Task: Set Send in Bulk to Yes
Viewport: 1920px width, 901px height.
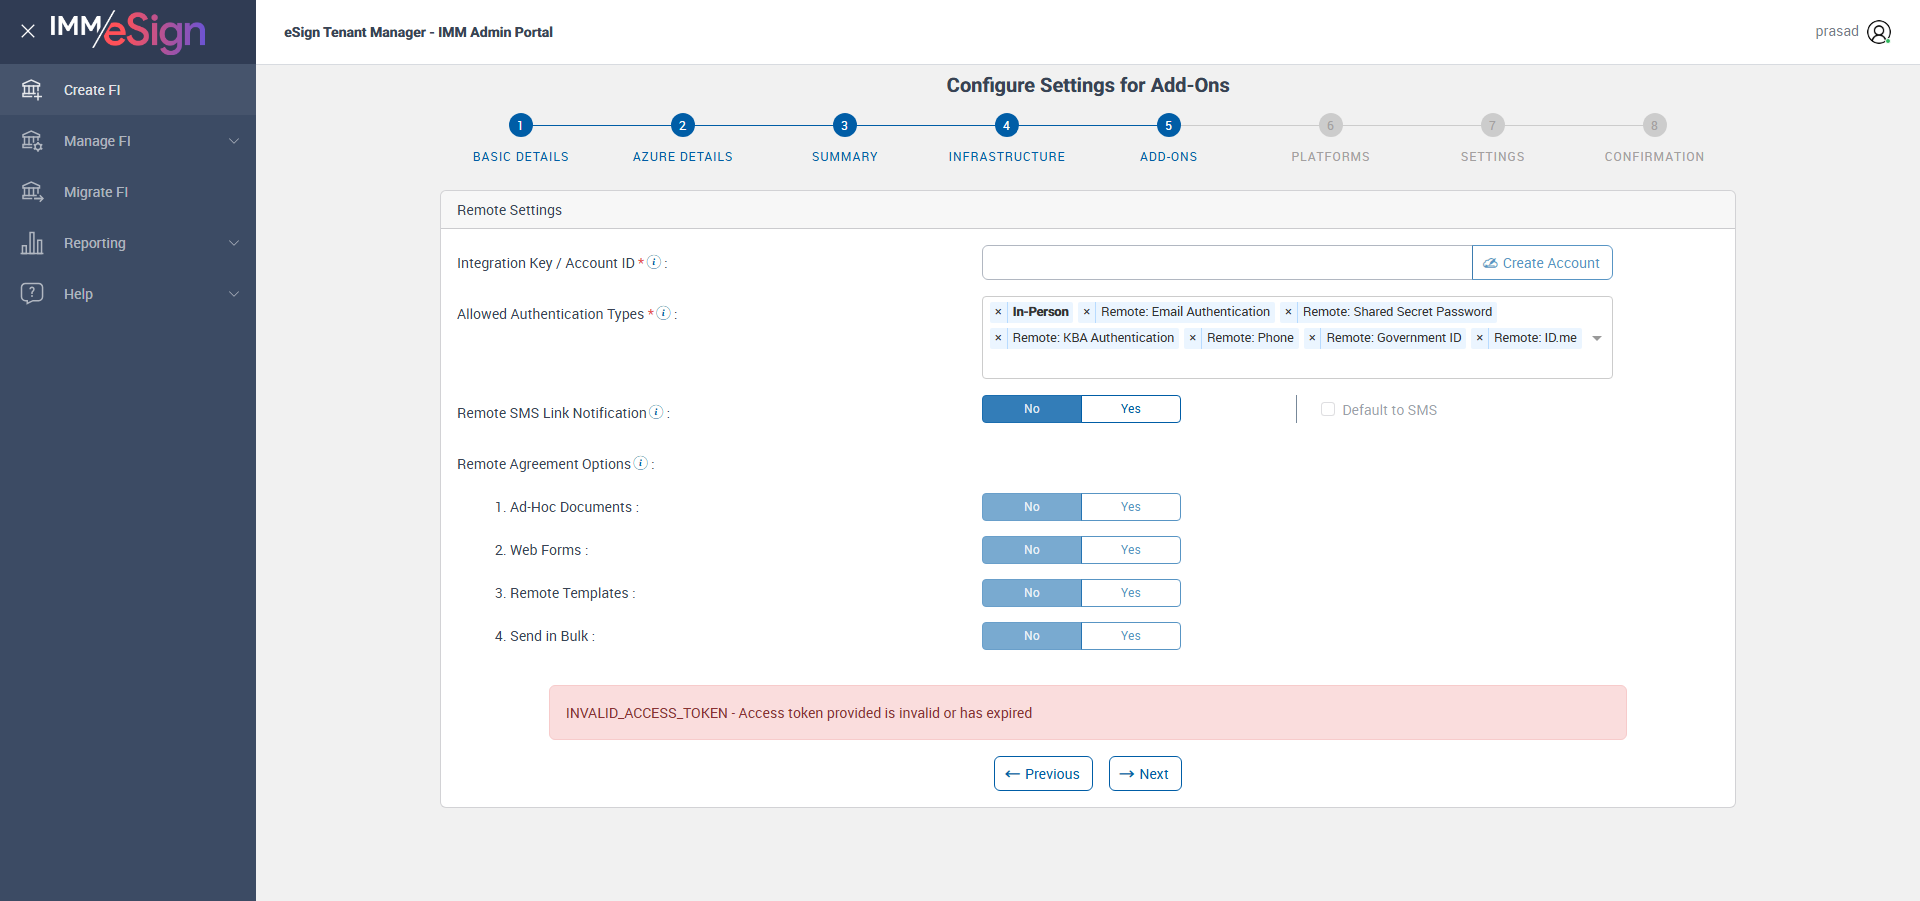Action: (x=1131, y=636)
